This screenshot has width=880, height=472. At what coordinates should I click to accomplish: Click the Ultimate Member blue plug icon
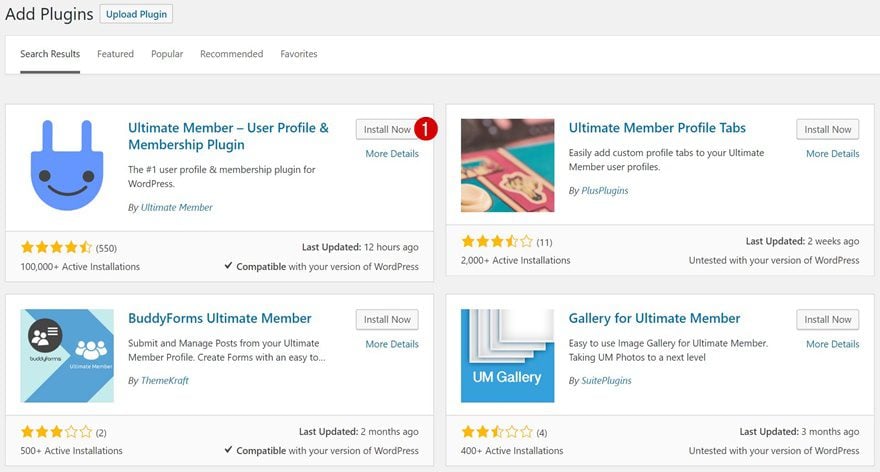point(67,165)
